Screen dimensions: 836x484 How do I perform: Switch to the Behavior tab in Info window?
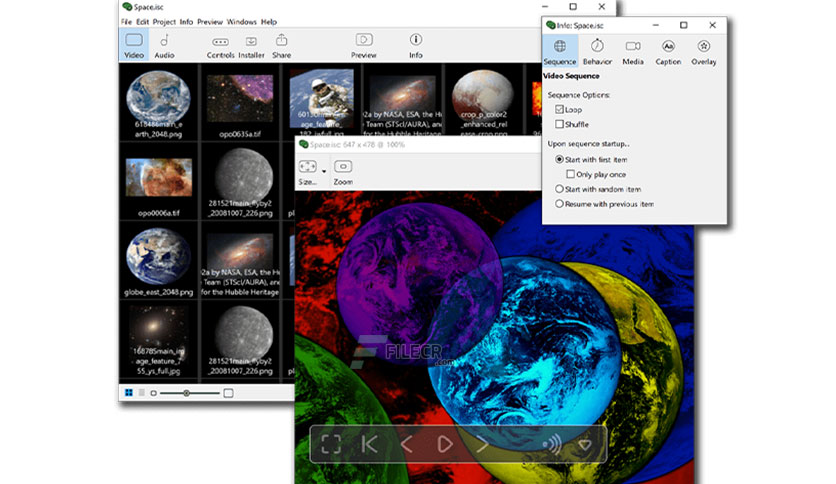point(597,52)
